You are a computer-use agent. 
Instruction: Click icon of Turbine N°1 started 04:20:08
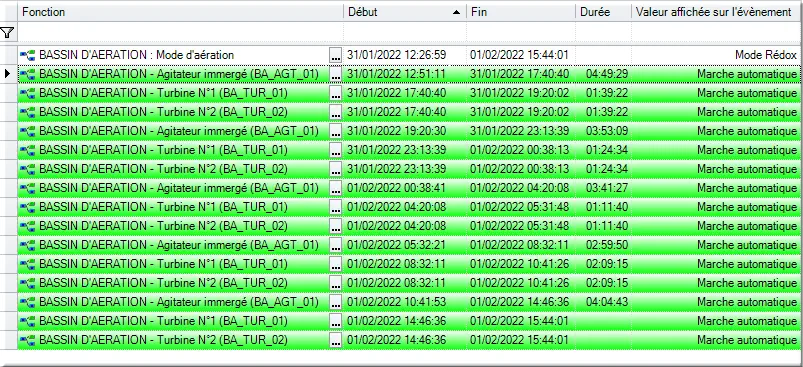click(x=28, y=207)
